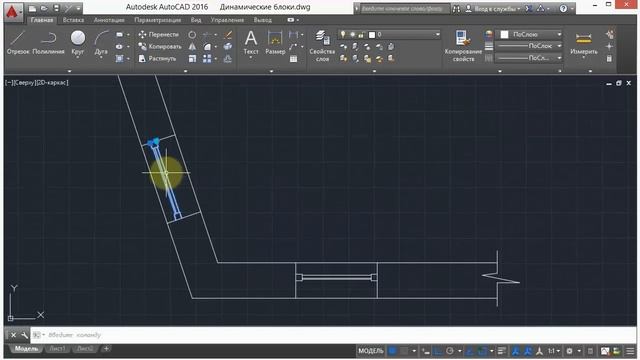The height and width of the screenshot is (360, 640).
Task: Open the ПоСлою color dropdown
Action: (x=529, y=35)
